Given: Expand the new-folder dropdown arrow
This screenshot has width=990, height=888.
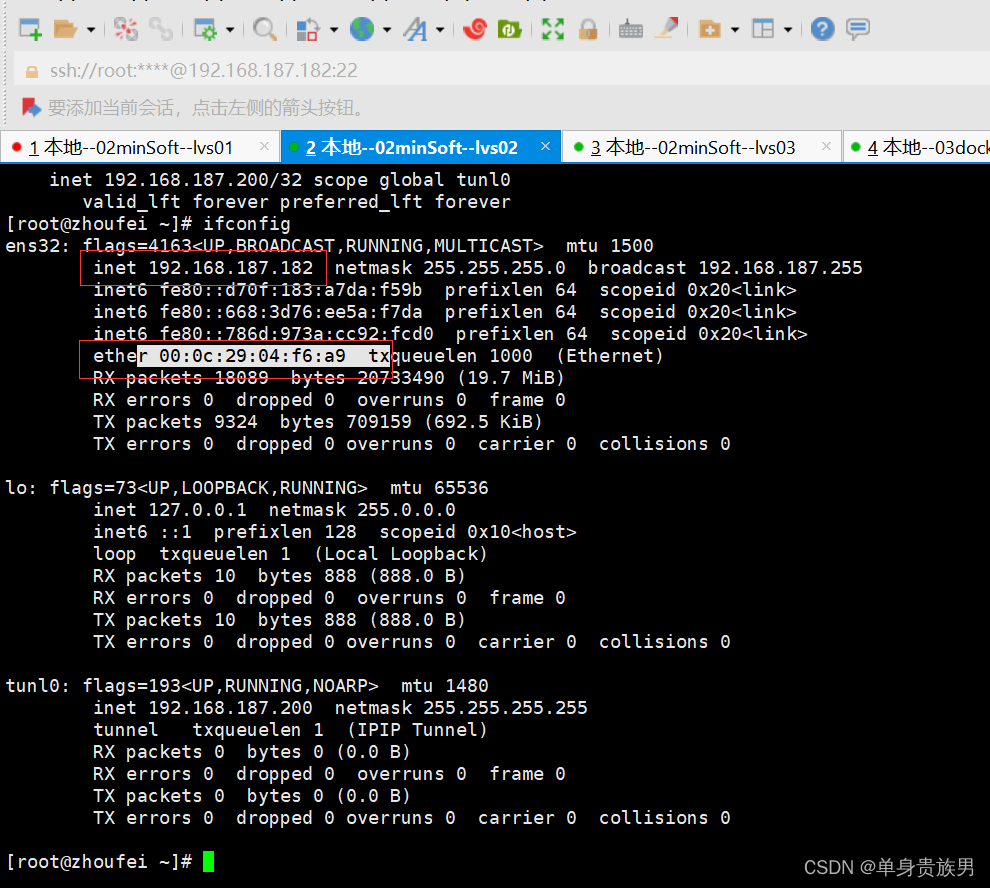Looking at the screenshot, I should 735,30.
